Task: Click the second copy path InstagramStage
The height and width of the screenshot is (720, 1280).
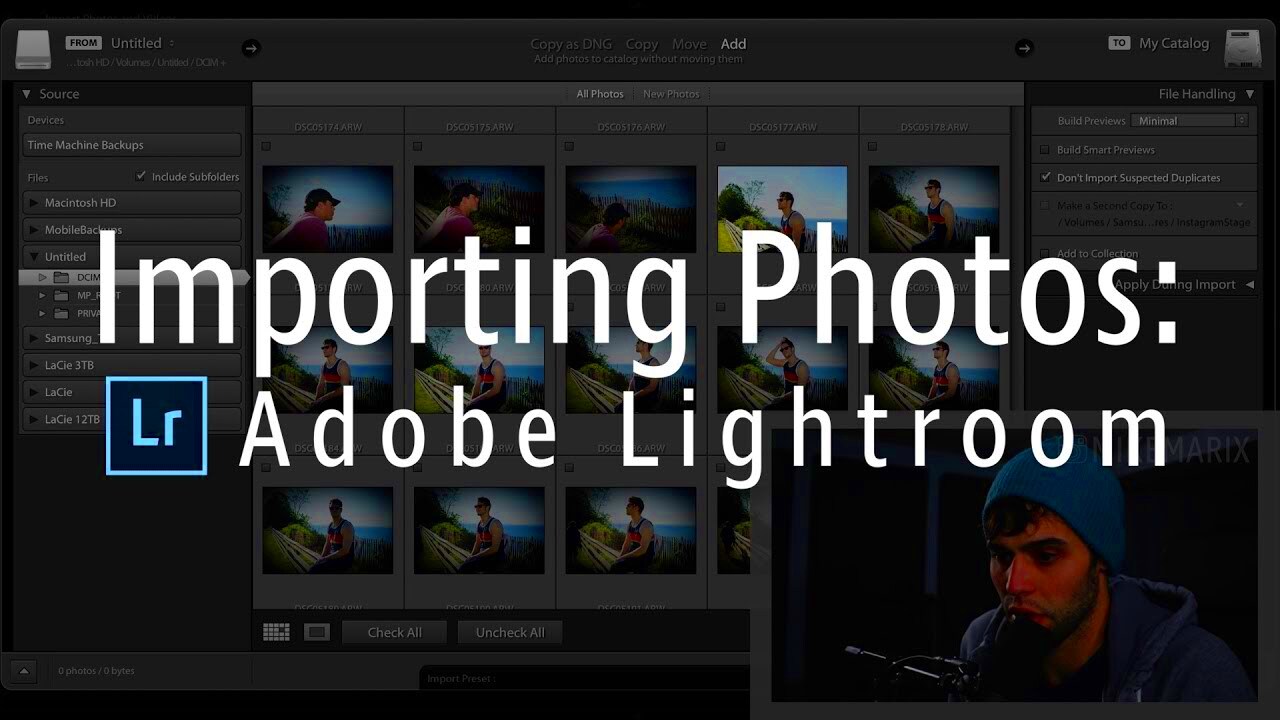Action: pos(1153,222)
